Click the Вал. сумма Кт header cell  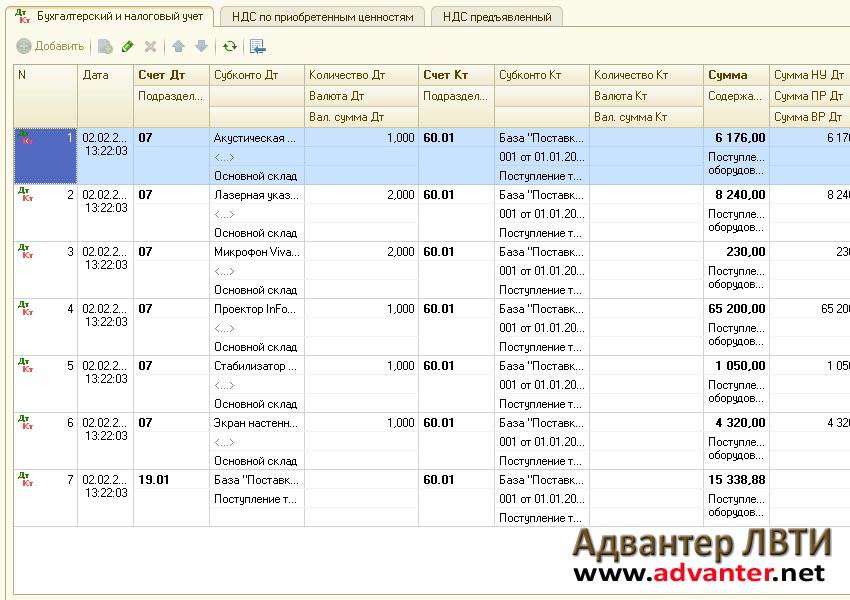pos(647,117)
